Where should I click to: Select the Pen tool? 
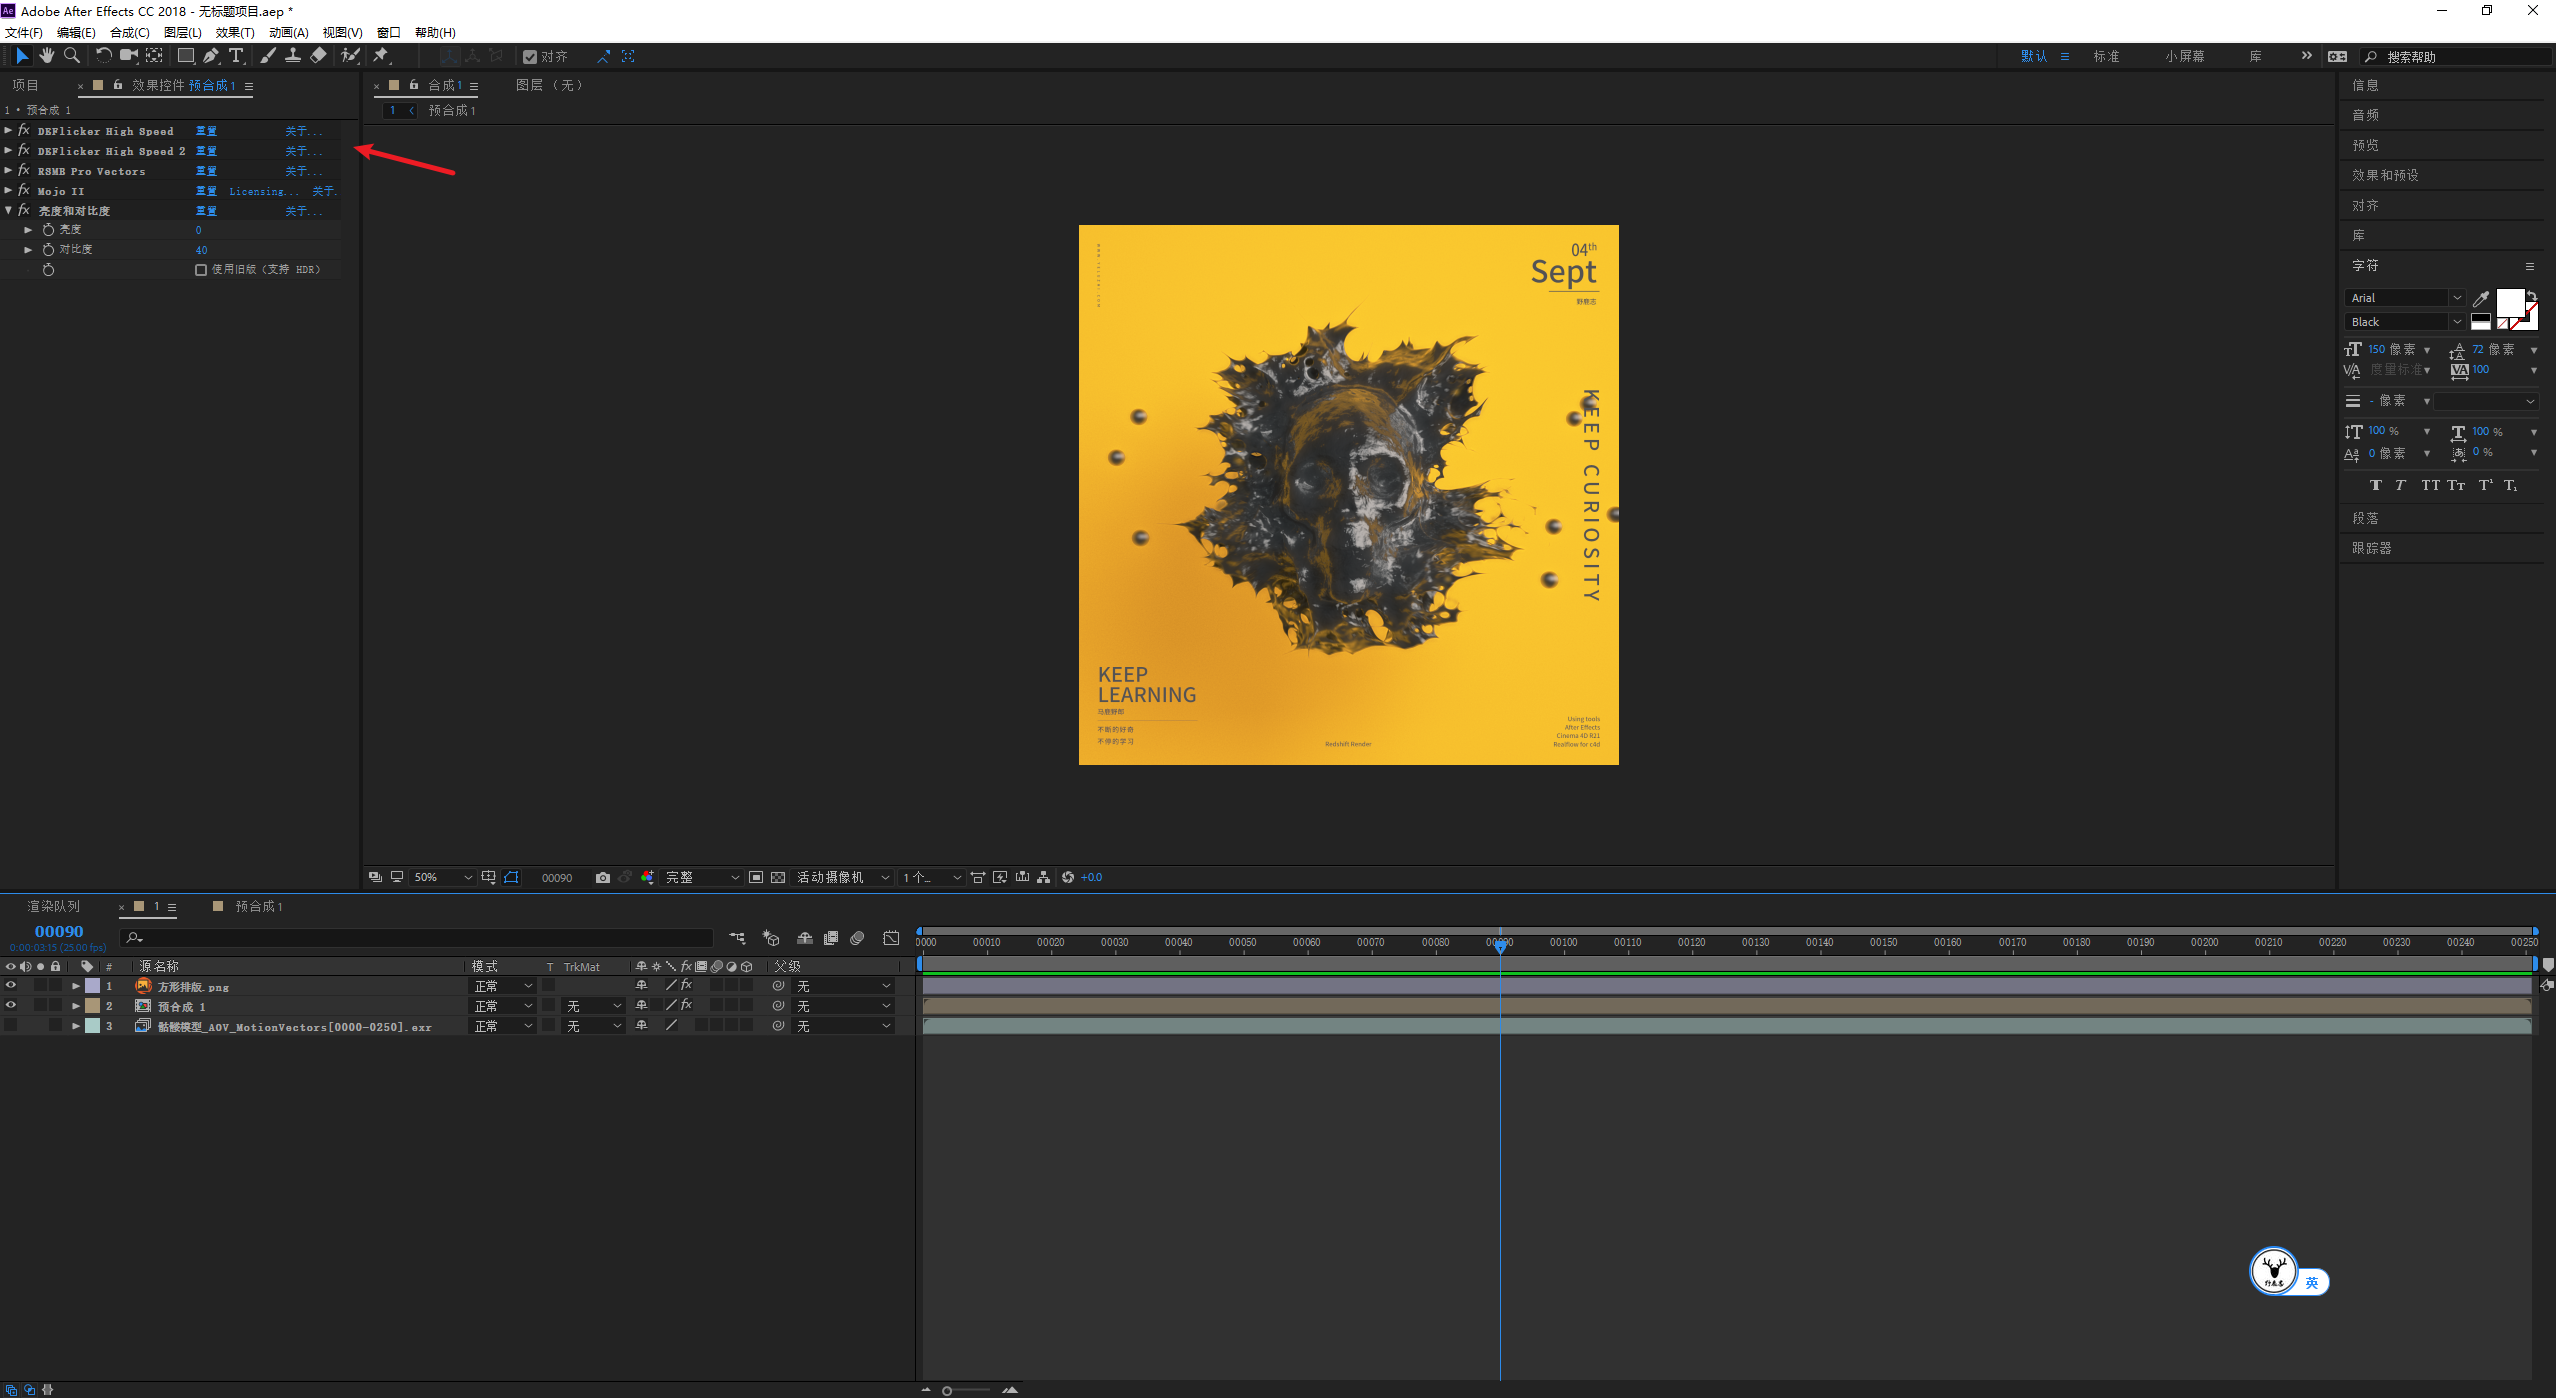(x=210, y=56)
